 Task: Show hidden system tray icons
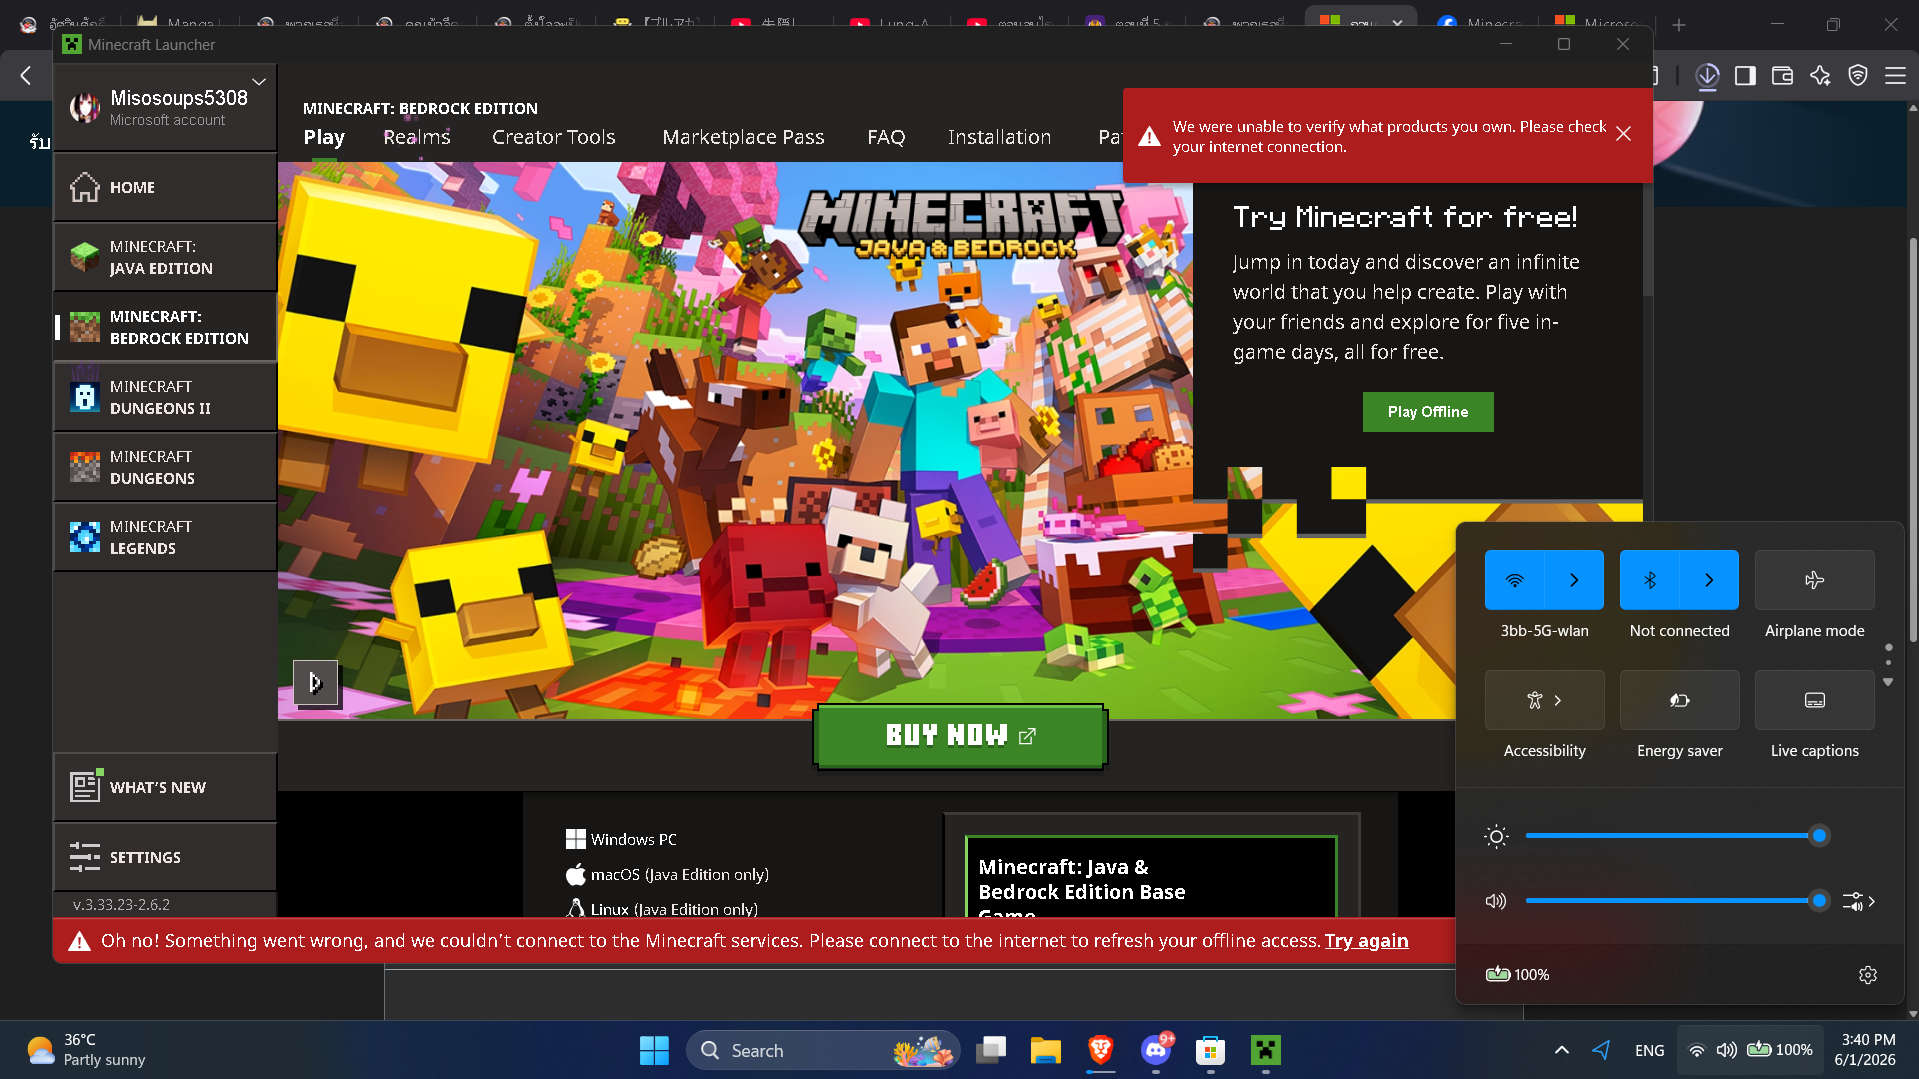click(1561, 1050)
